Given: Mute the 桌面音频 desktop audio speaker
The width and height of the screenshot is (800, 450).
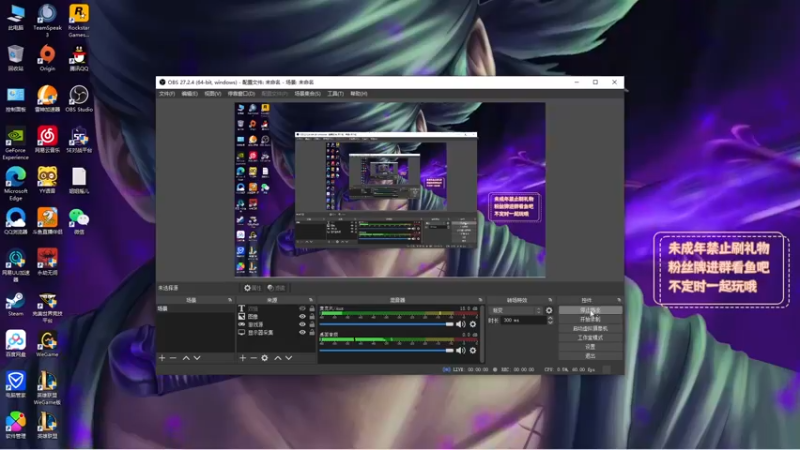Looking at the screenshot, I should tap(461, 351).
